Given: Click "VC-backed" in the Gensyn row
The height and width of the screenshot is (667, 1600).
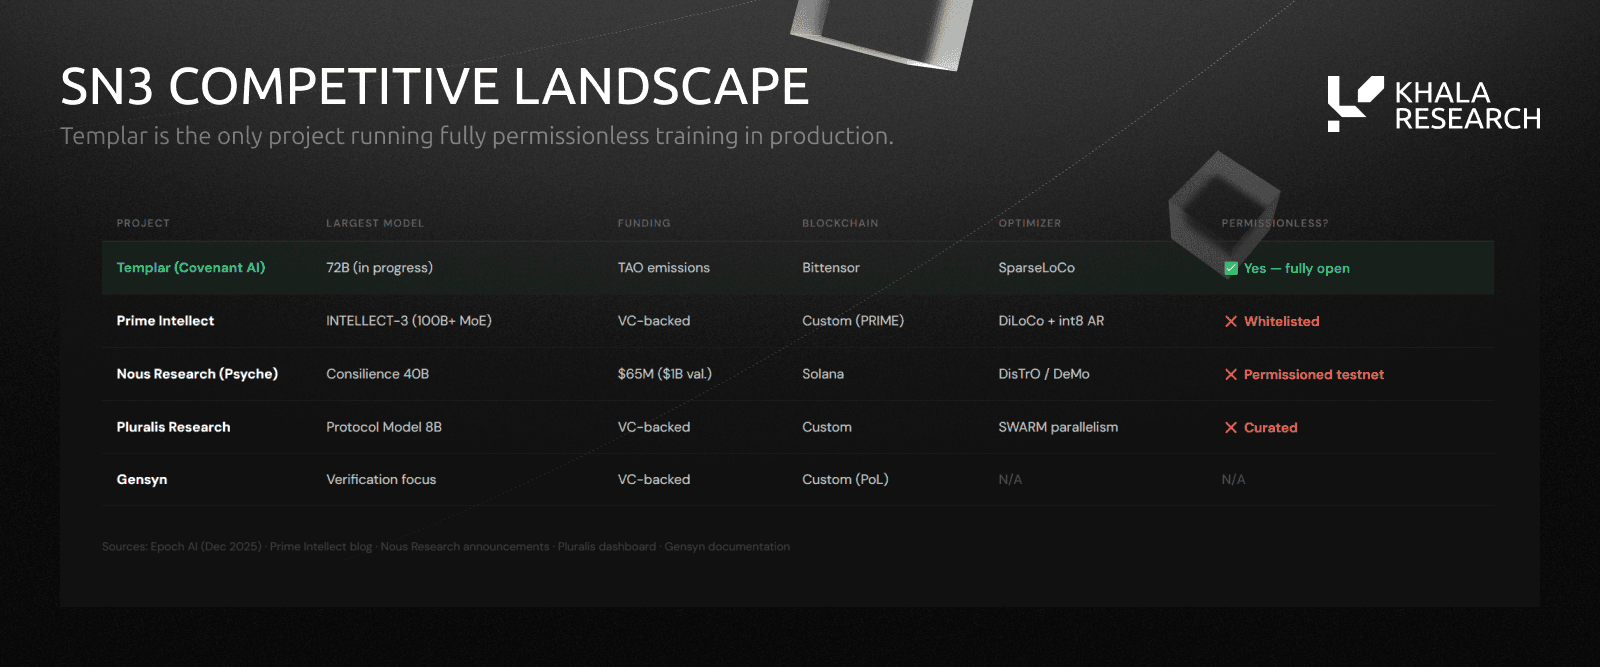Looking at the screenshot, I should [654, 479].
